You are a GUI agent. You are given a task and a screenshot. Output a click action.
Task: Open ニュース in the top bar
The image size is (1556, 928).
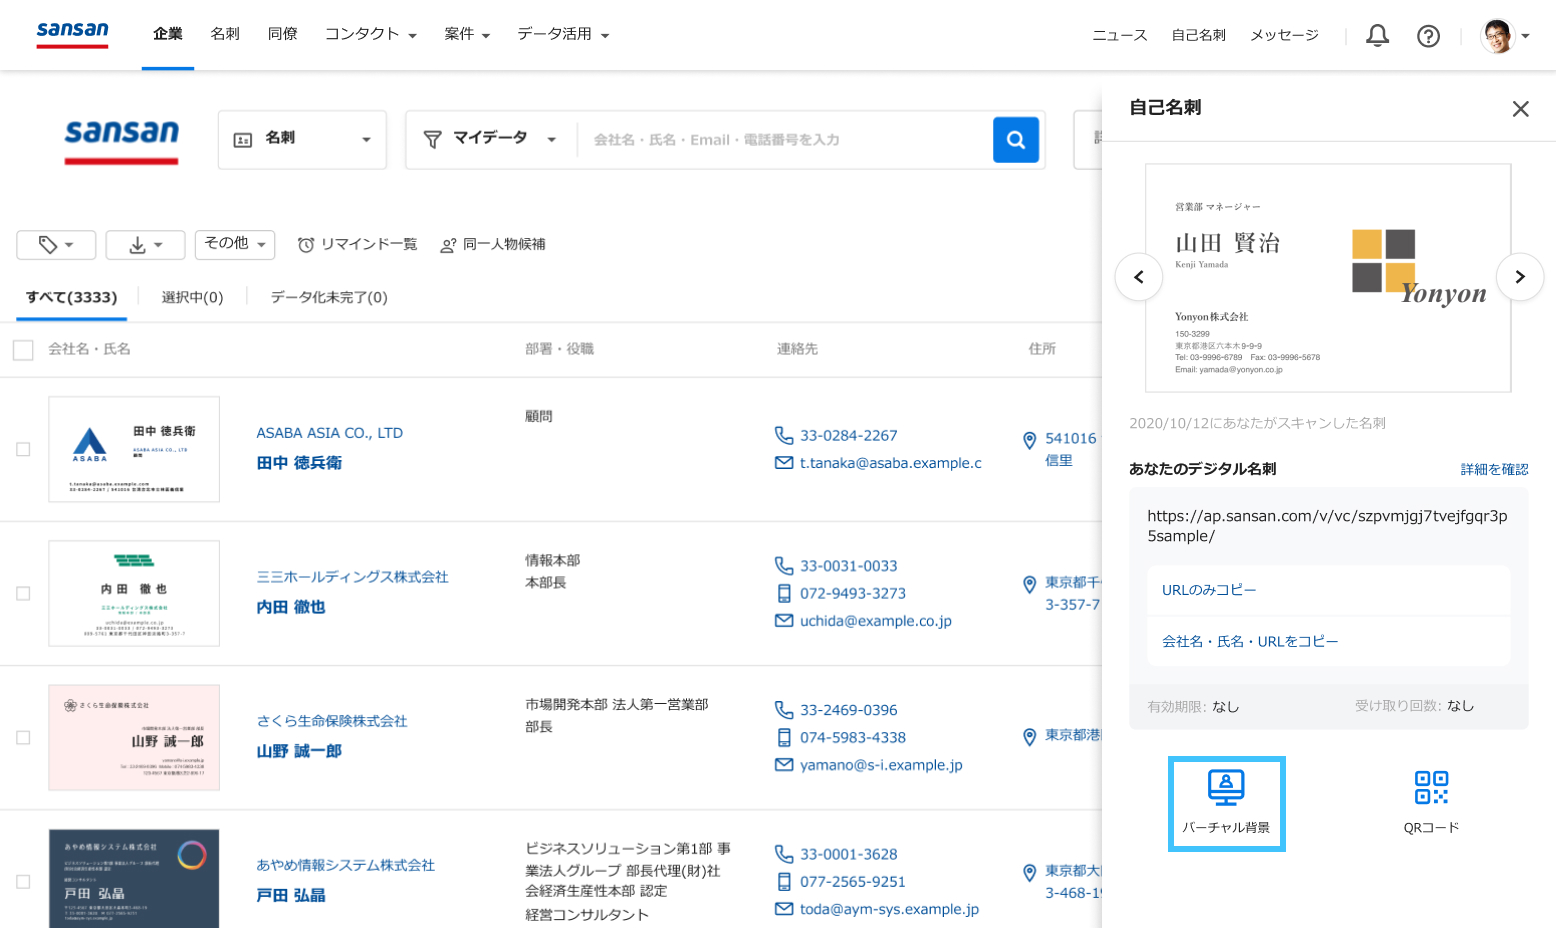click(x=1120, y=36)
